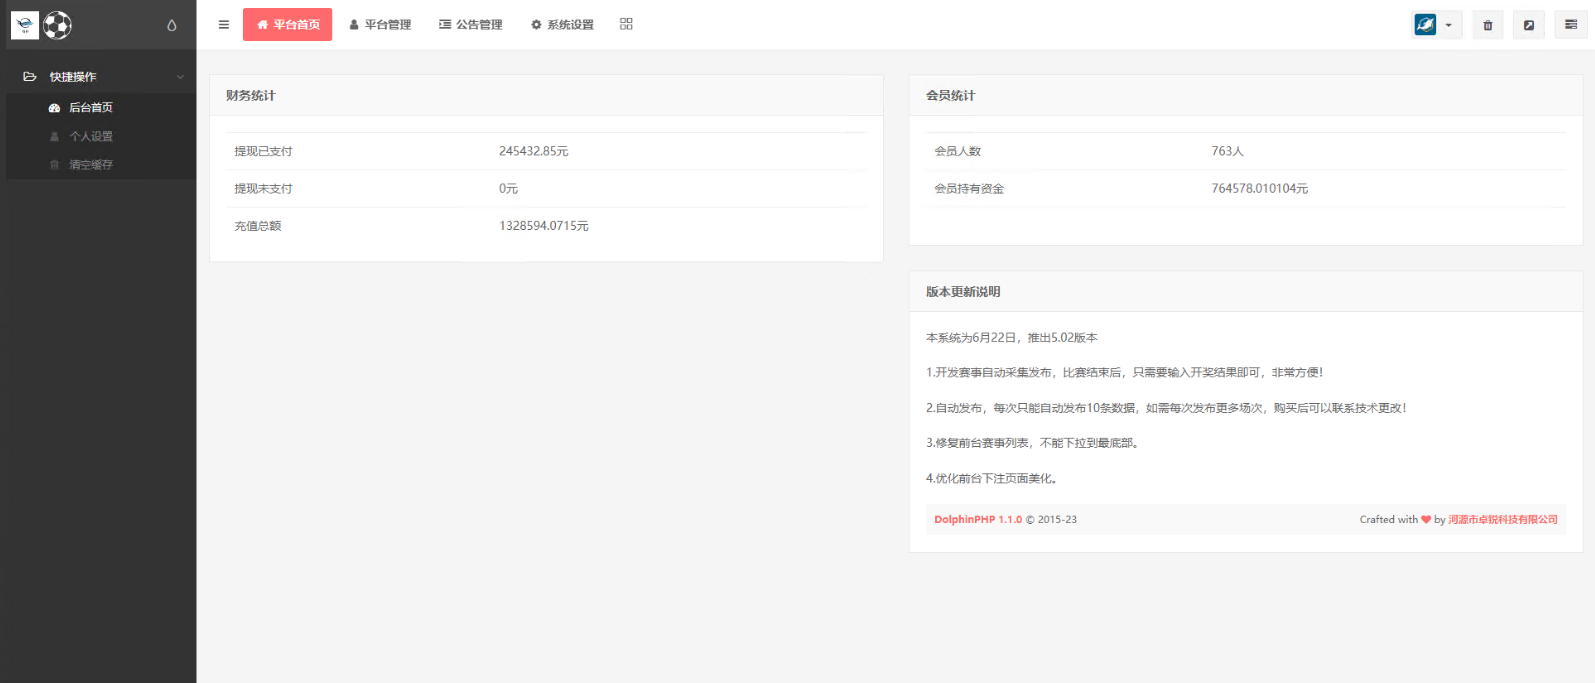Open the 平台管理 menu
Screen dimensions: 1595x683
[x=380, y=25]
